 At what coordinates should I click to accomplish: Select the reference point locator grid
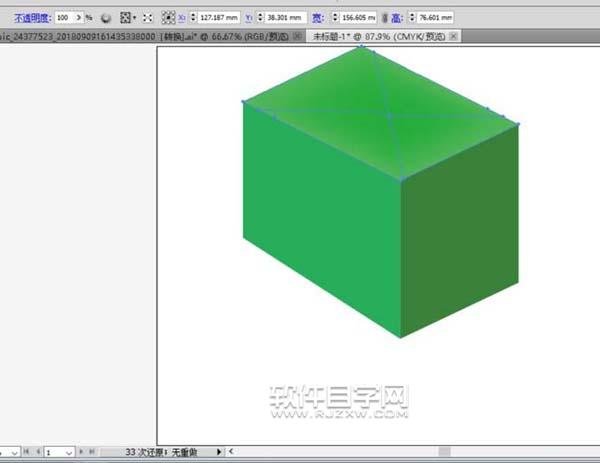click(168, 18)
